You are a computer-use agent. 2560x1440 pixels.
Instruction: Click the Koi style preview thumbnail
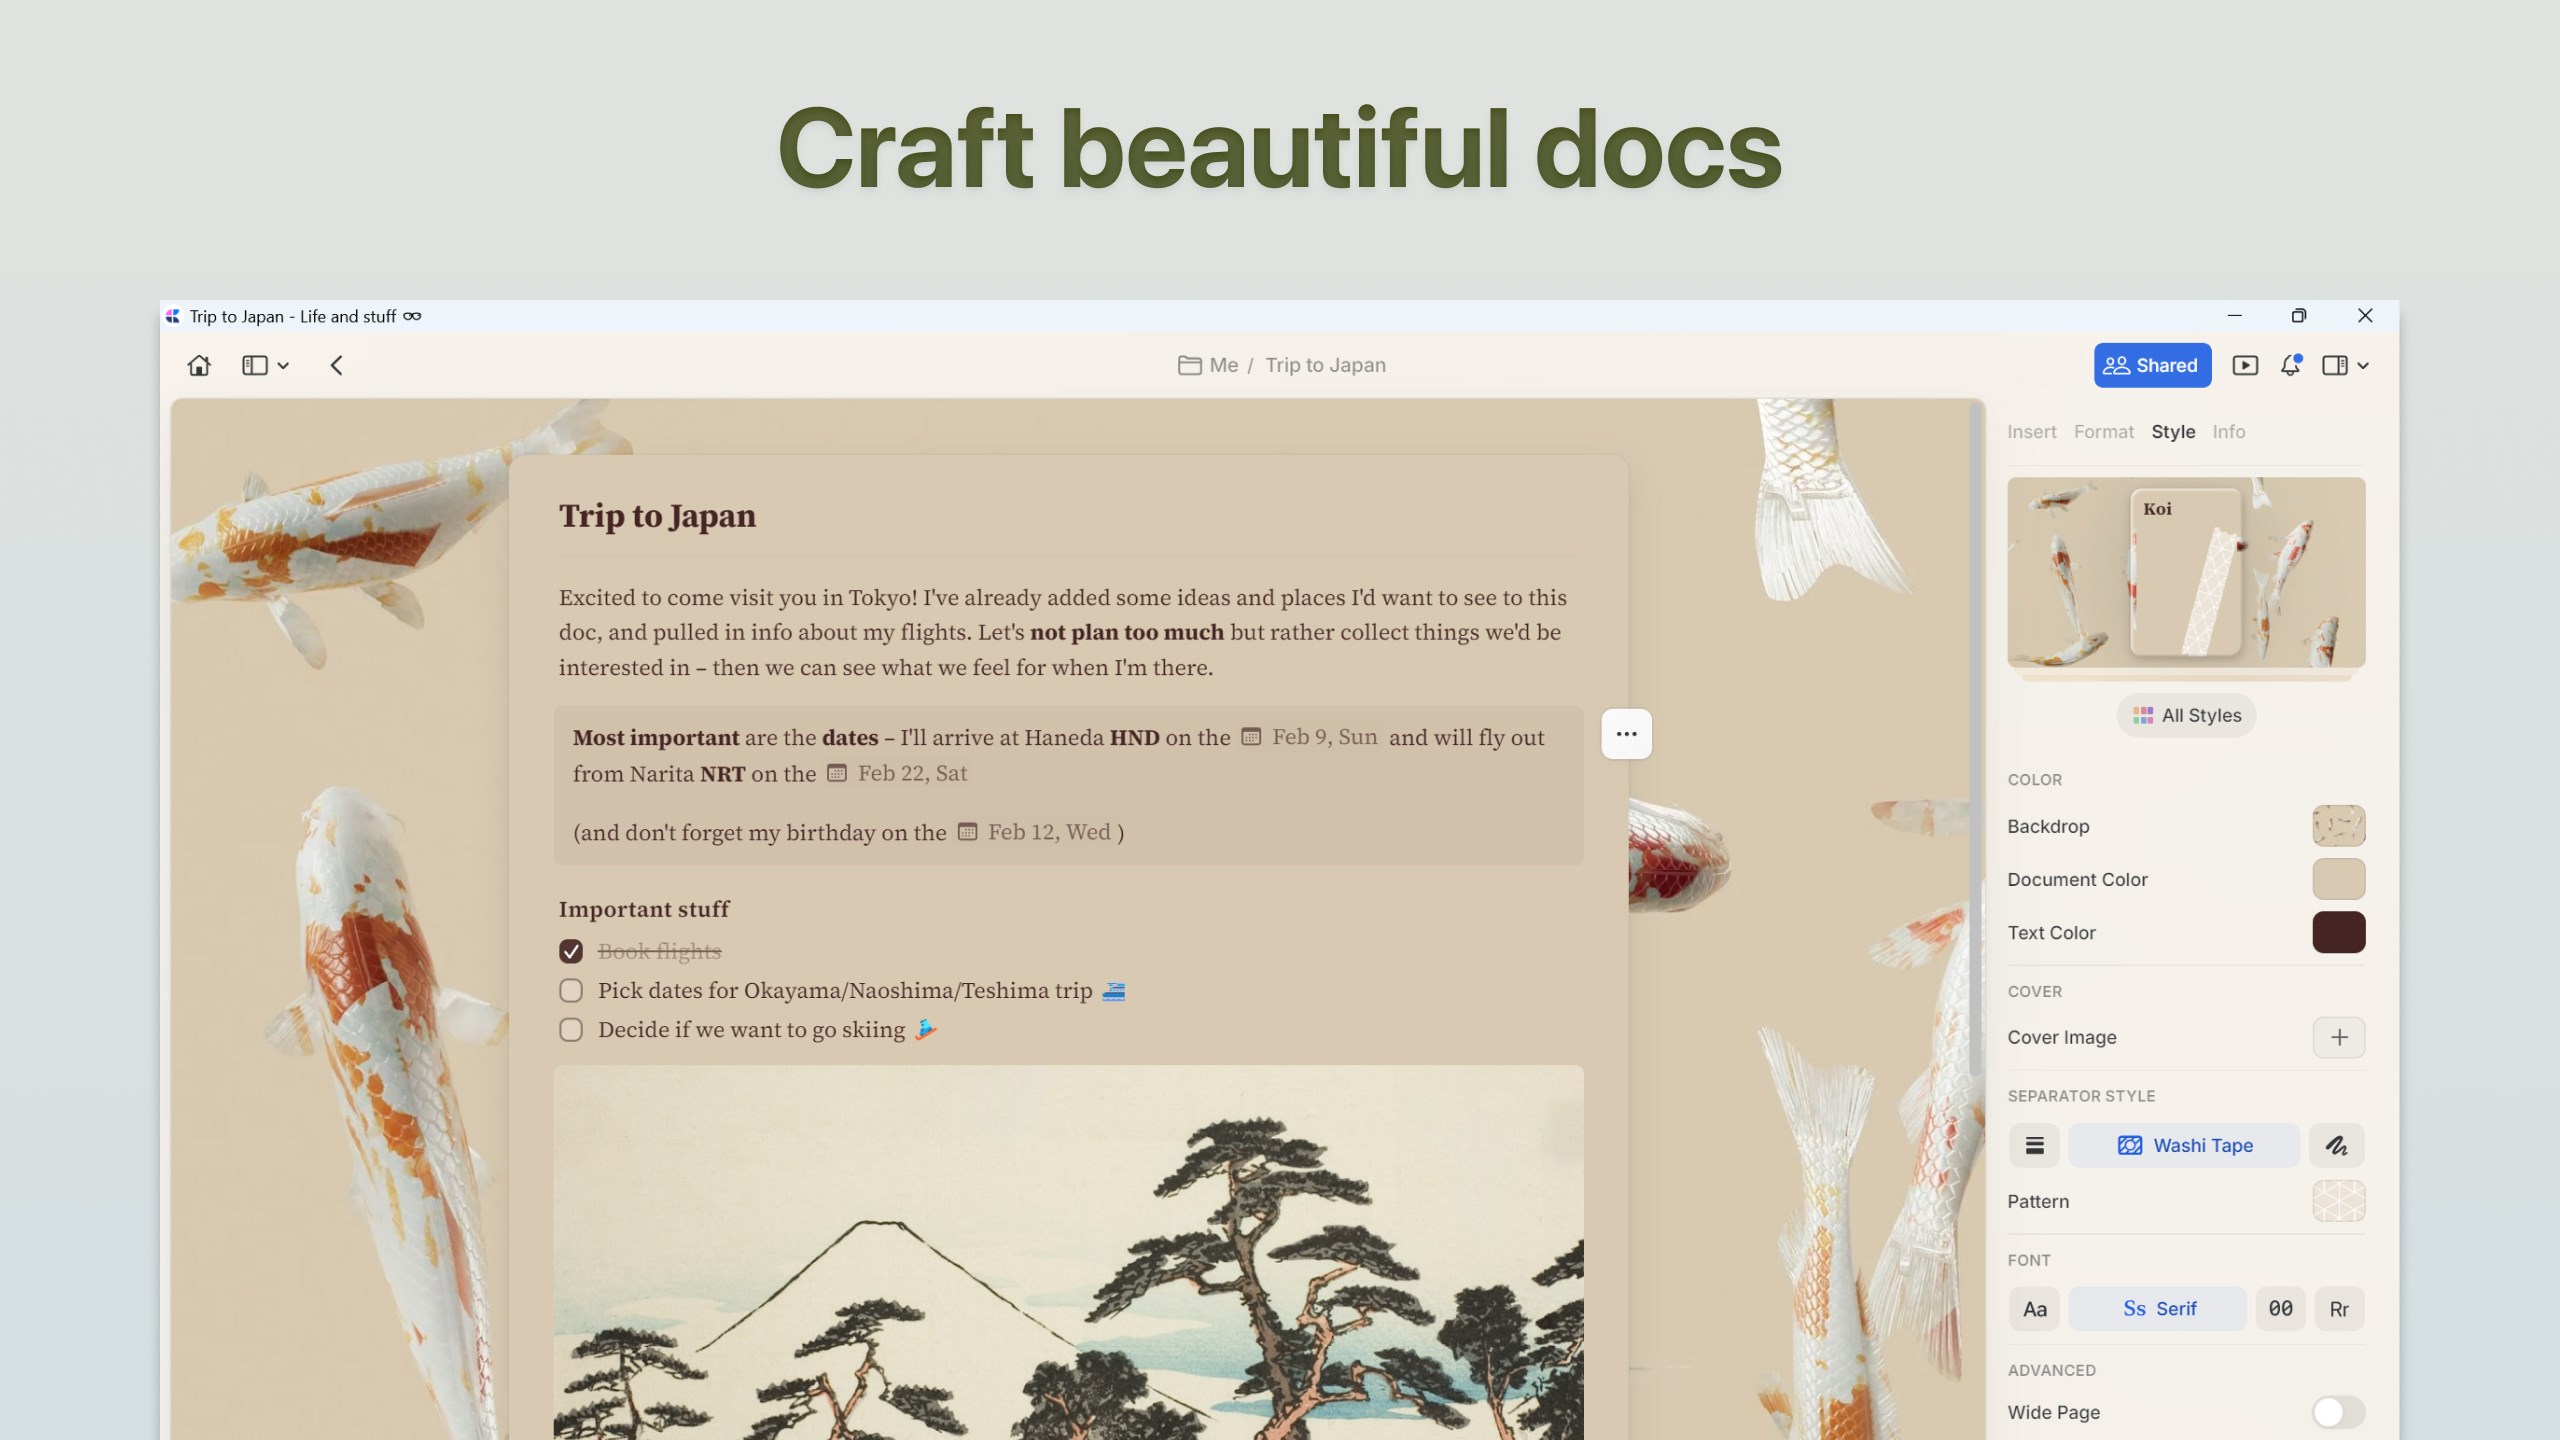coord(2186,572)
